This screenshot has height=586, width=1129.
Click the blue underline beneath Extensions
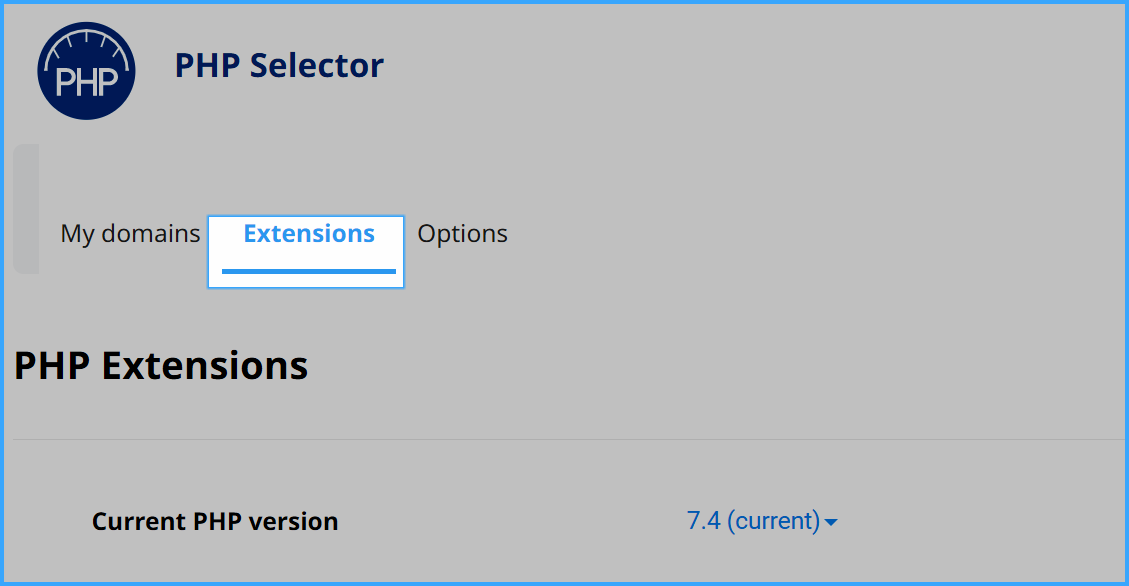(309, 271)
